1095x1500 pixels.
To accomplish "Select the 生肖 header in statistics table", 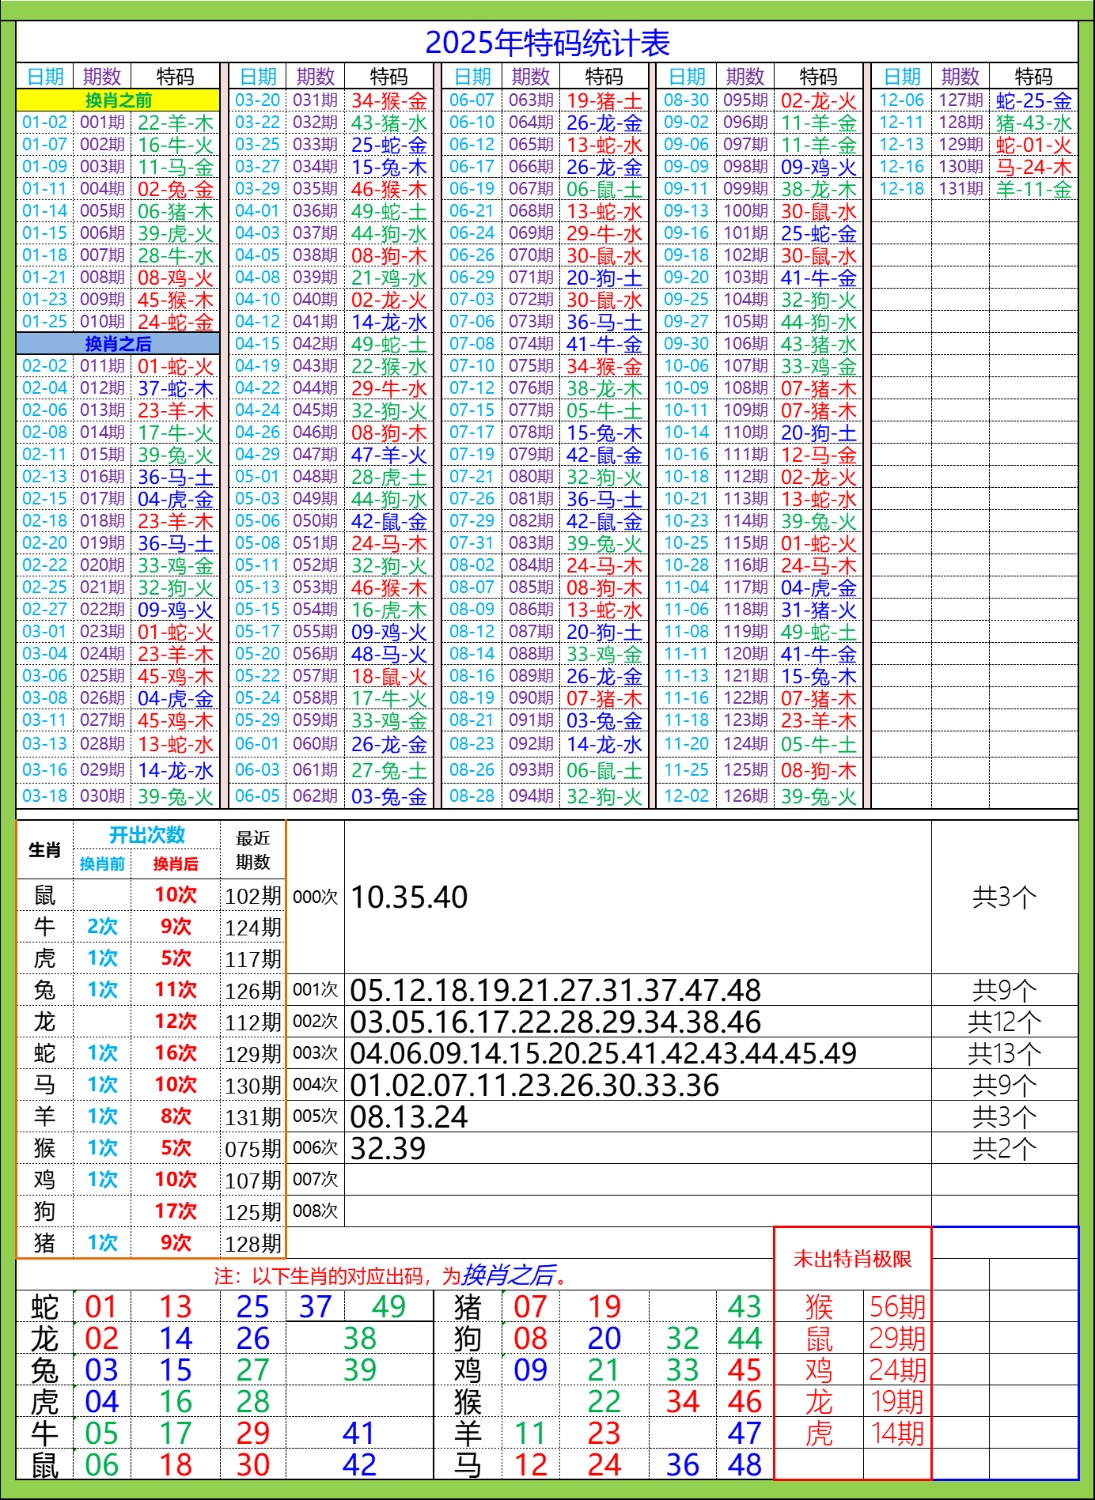I will click(x=44, y=850).
